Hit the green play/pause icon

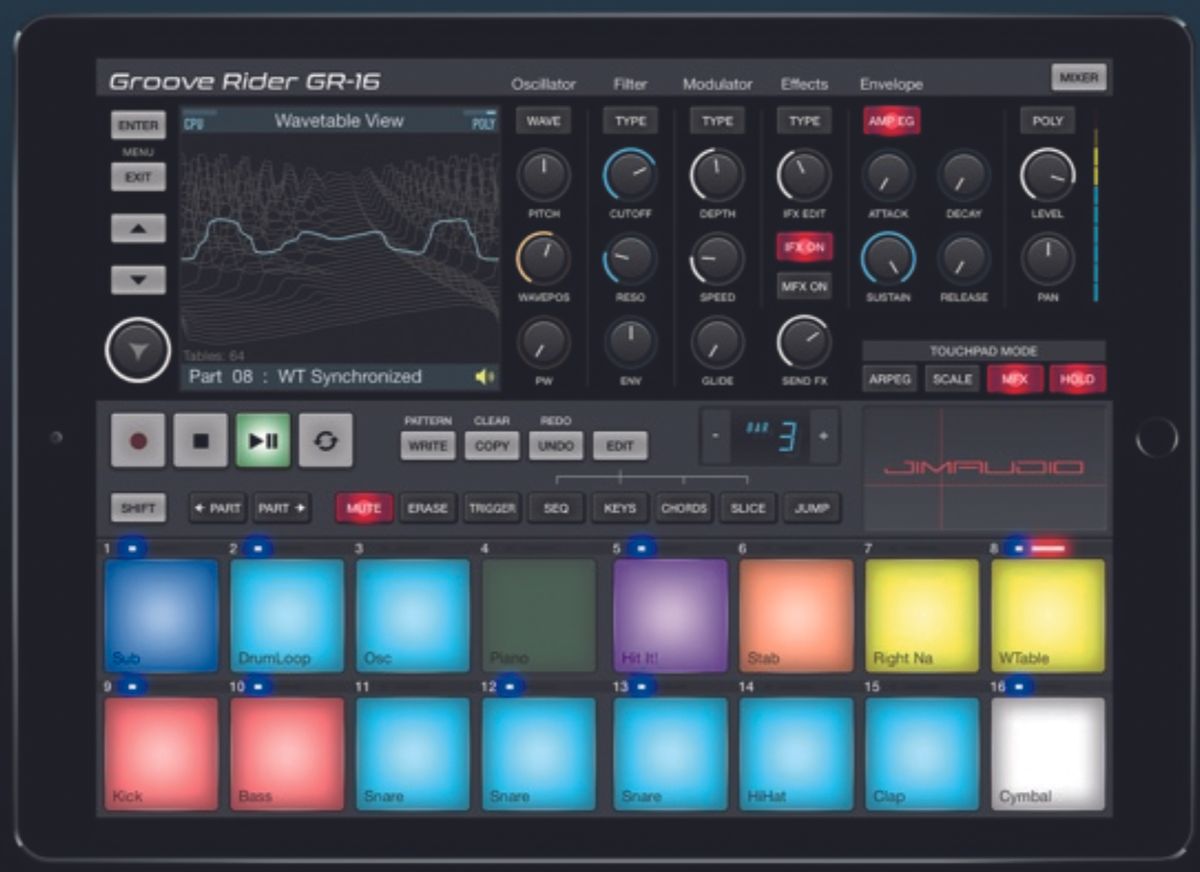tap(261, 439)
